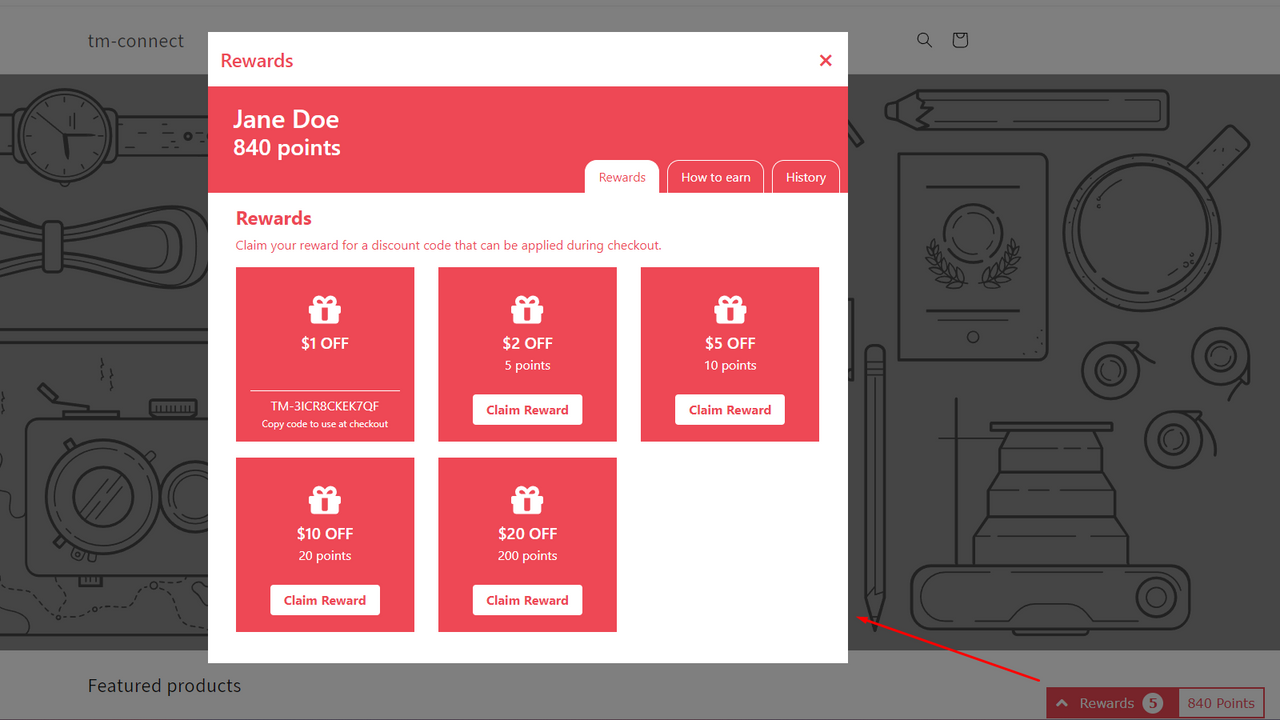
Task: Collapse the Rewards launcher chevron arrow
Action: [1062, 703]
